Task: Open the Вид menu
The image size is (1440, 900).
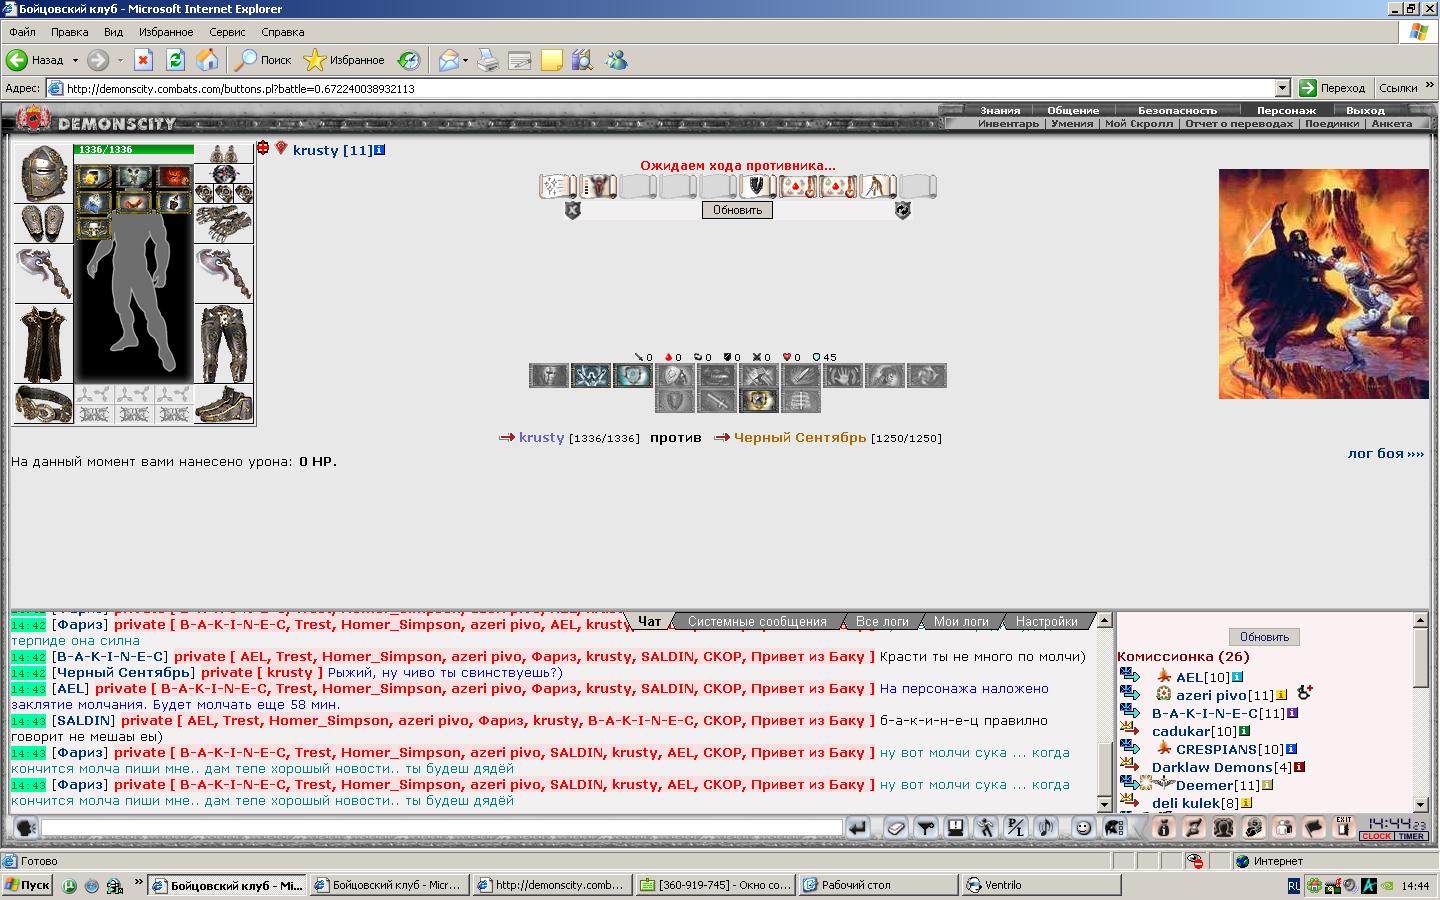Action: tap(113, 32)
